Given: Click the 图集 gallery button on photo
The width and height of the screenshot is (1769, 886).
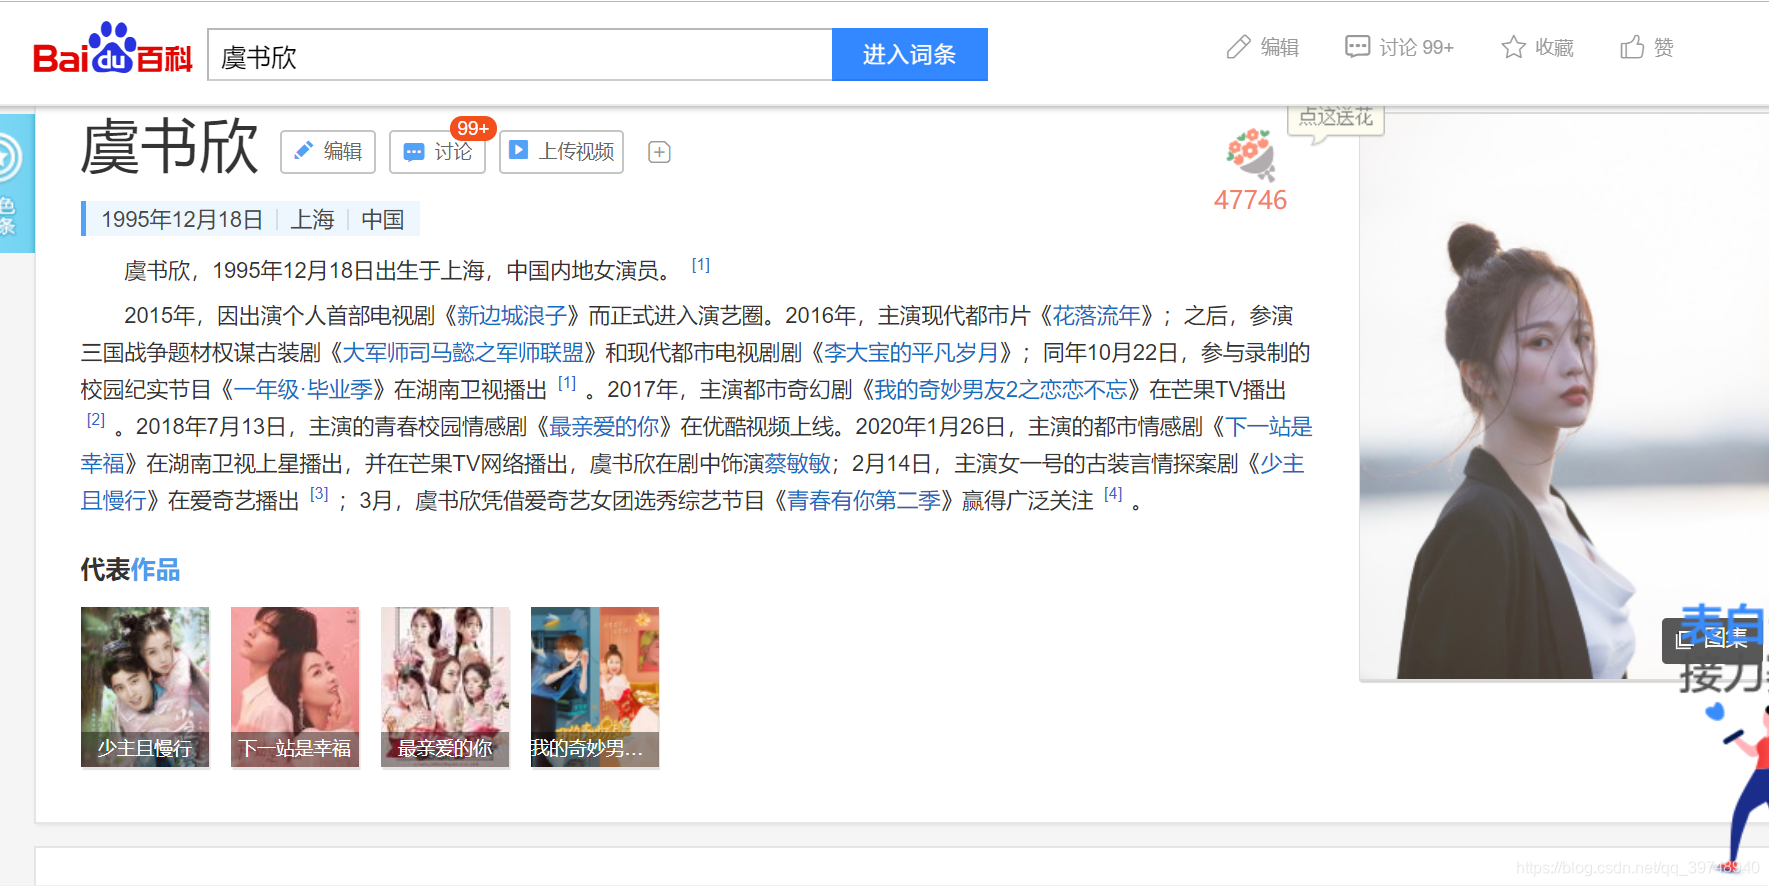Looking at the screenshot, I should pos(1713,640).
